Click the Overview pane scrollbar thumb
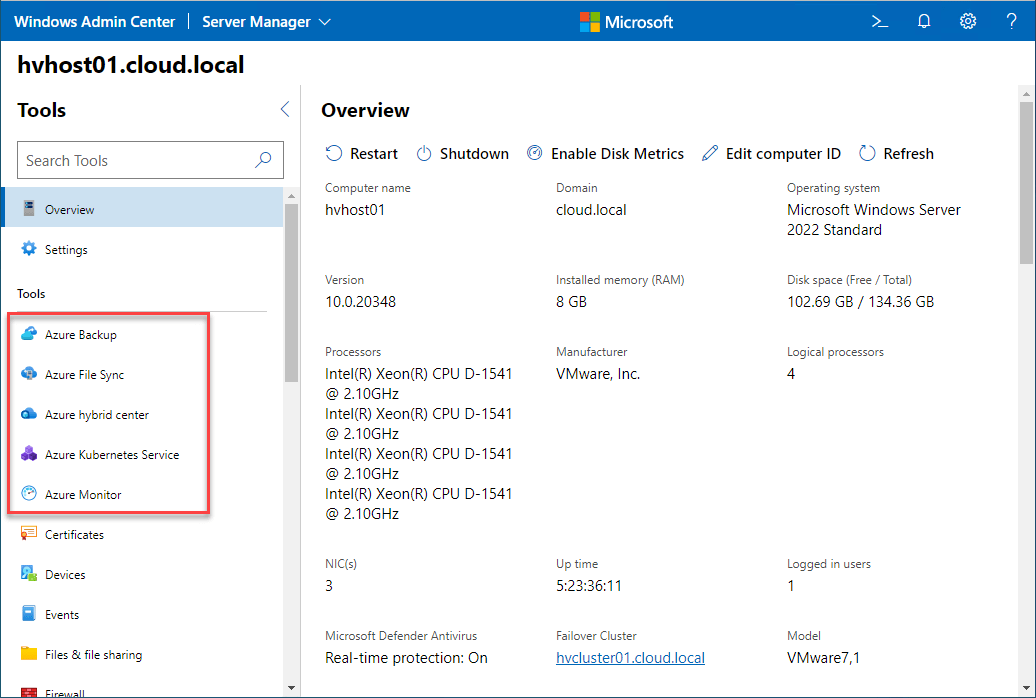Screen dimensions: 1036x698 pyautogui.click(x=1026, y=181)
